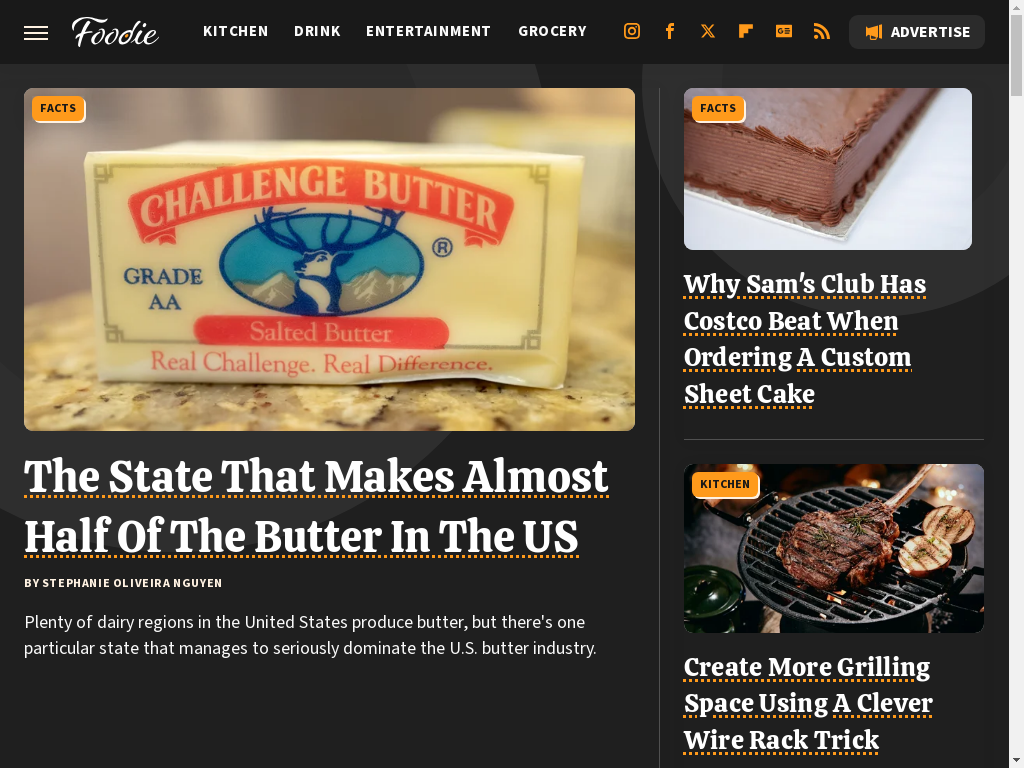
Task: Select the Entertainment nav item
Action: [428, 31]
